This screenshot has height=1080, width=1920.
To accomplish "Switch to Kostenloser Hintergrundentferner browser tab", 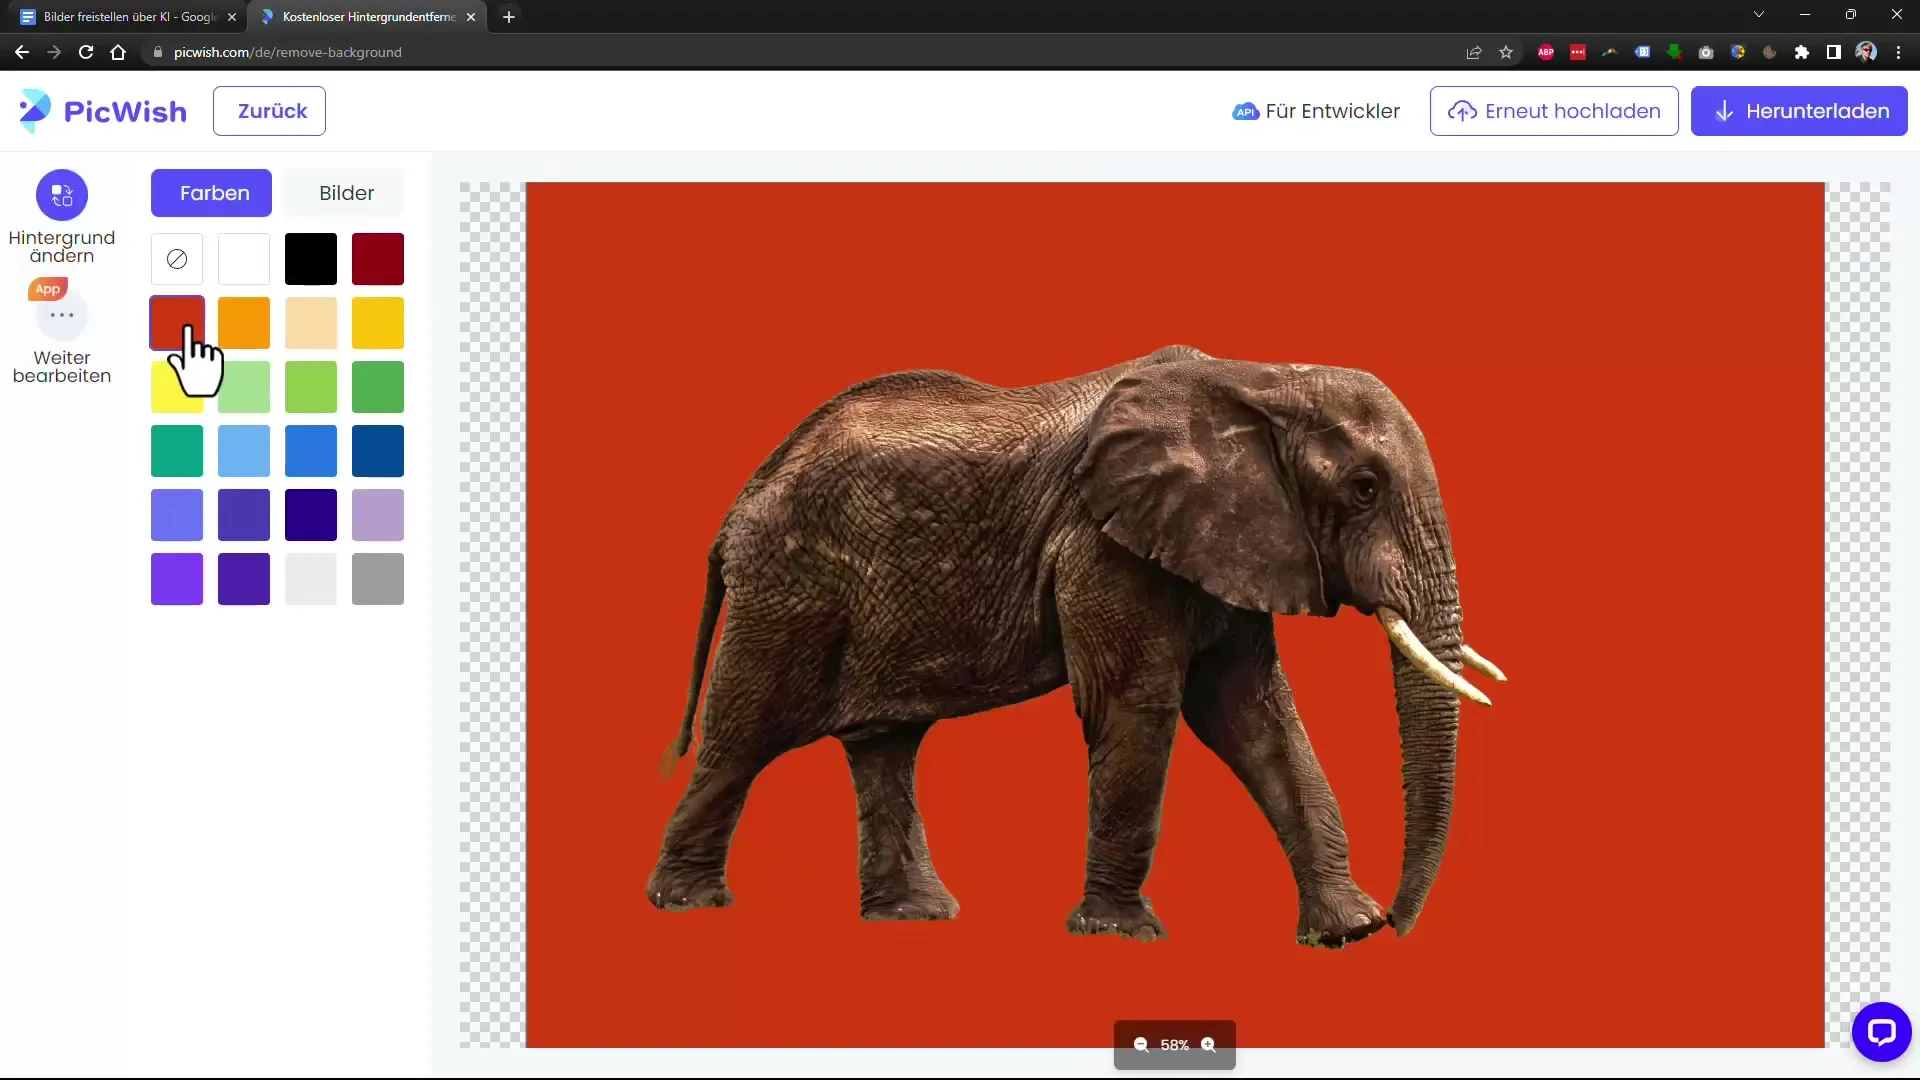I will point(368,17).
